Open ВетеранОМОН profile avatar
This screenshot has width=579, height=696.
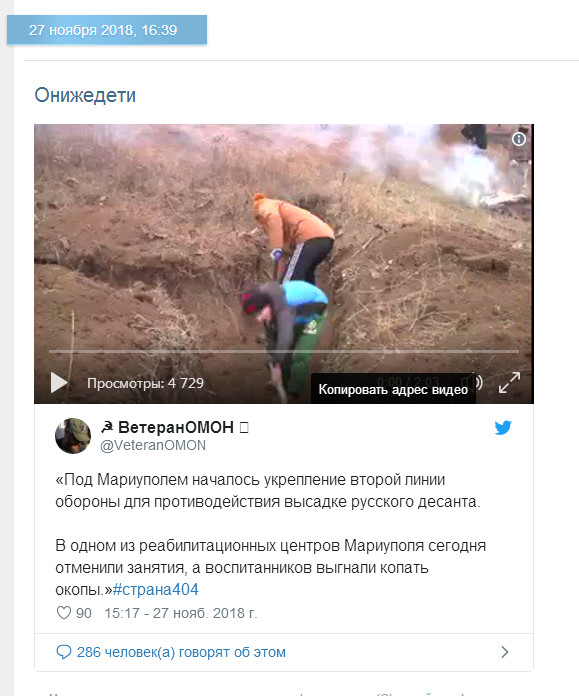(x=73, y=435)
